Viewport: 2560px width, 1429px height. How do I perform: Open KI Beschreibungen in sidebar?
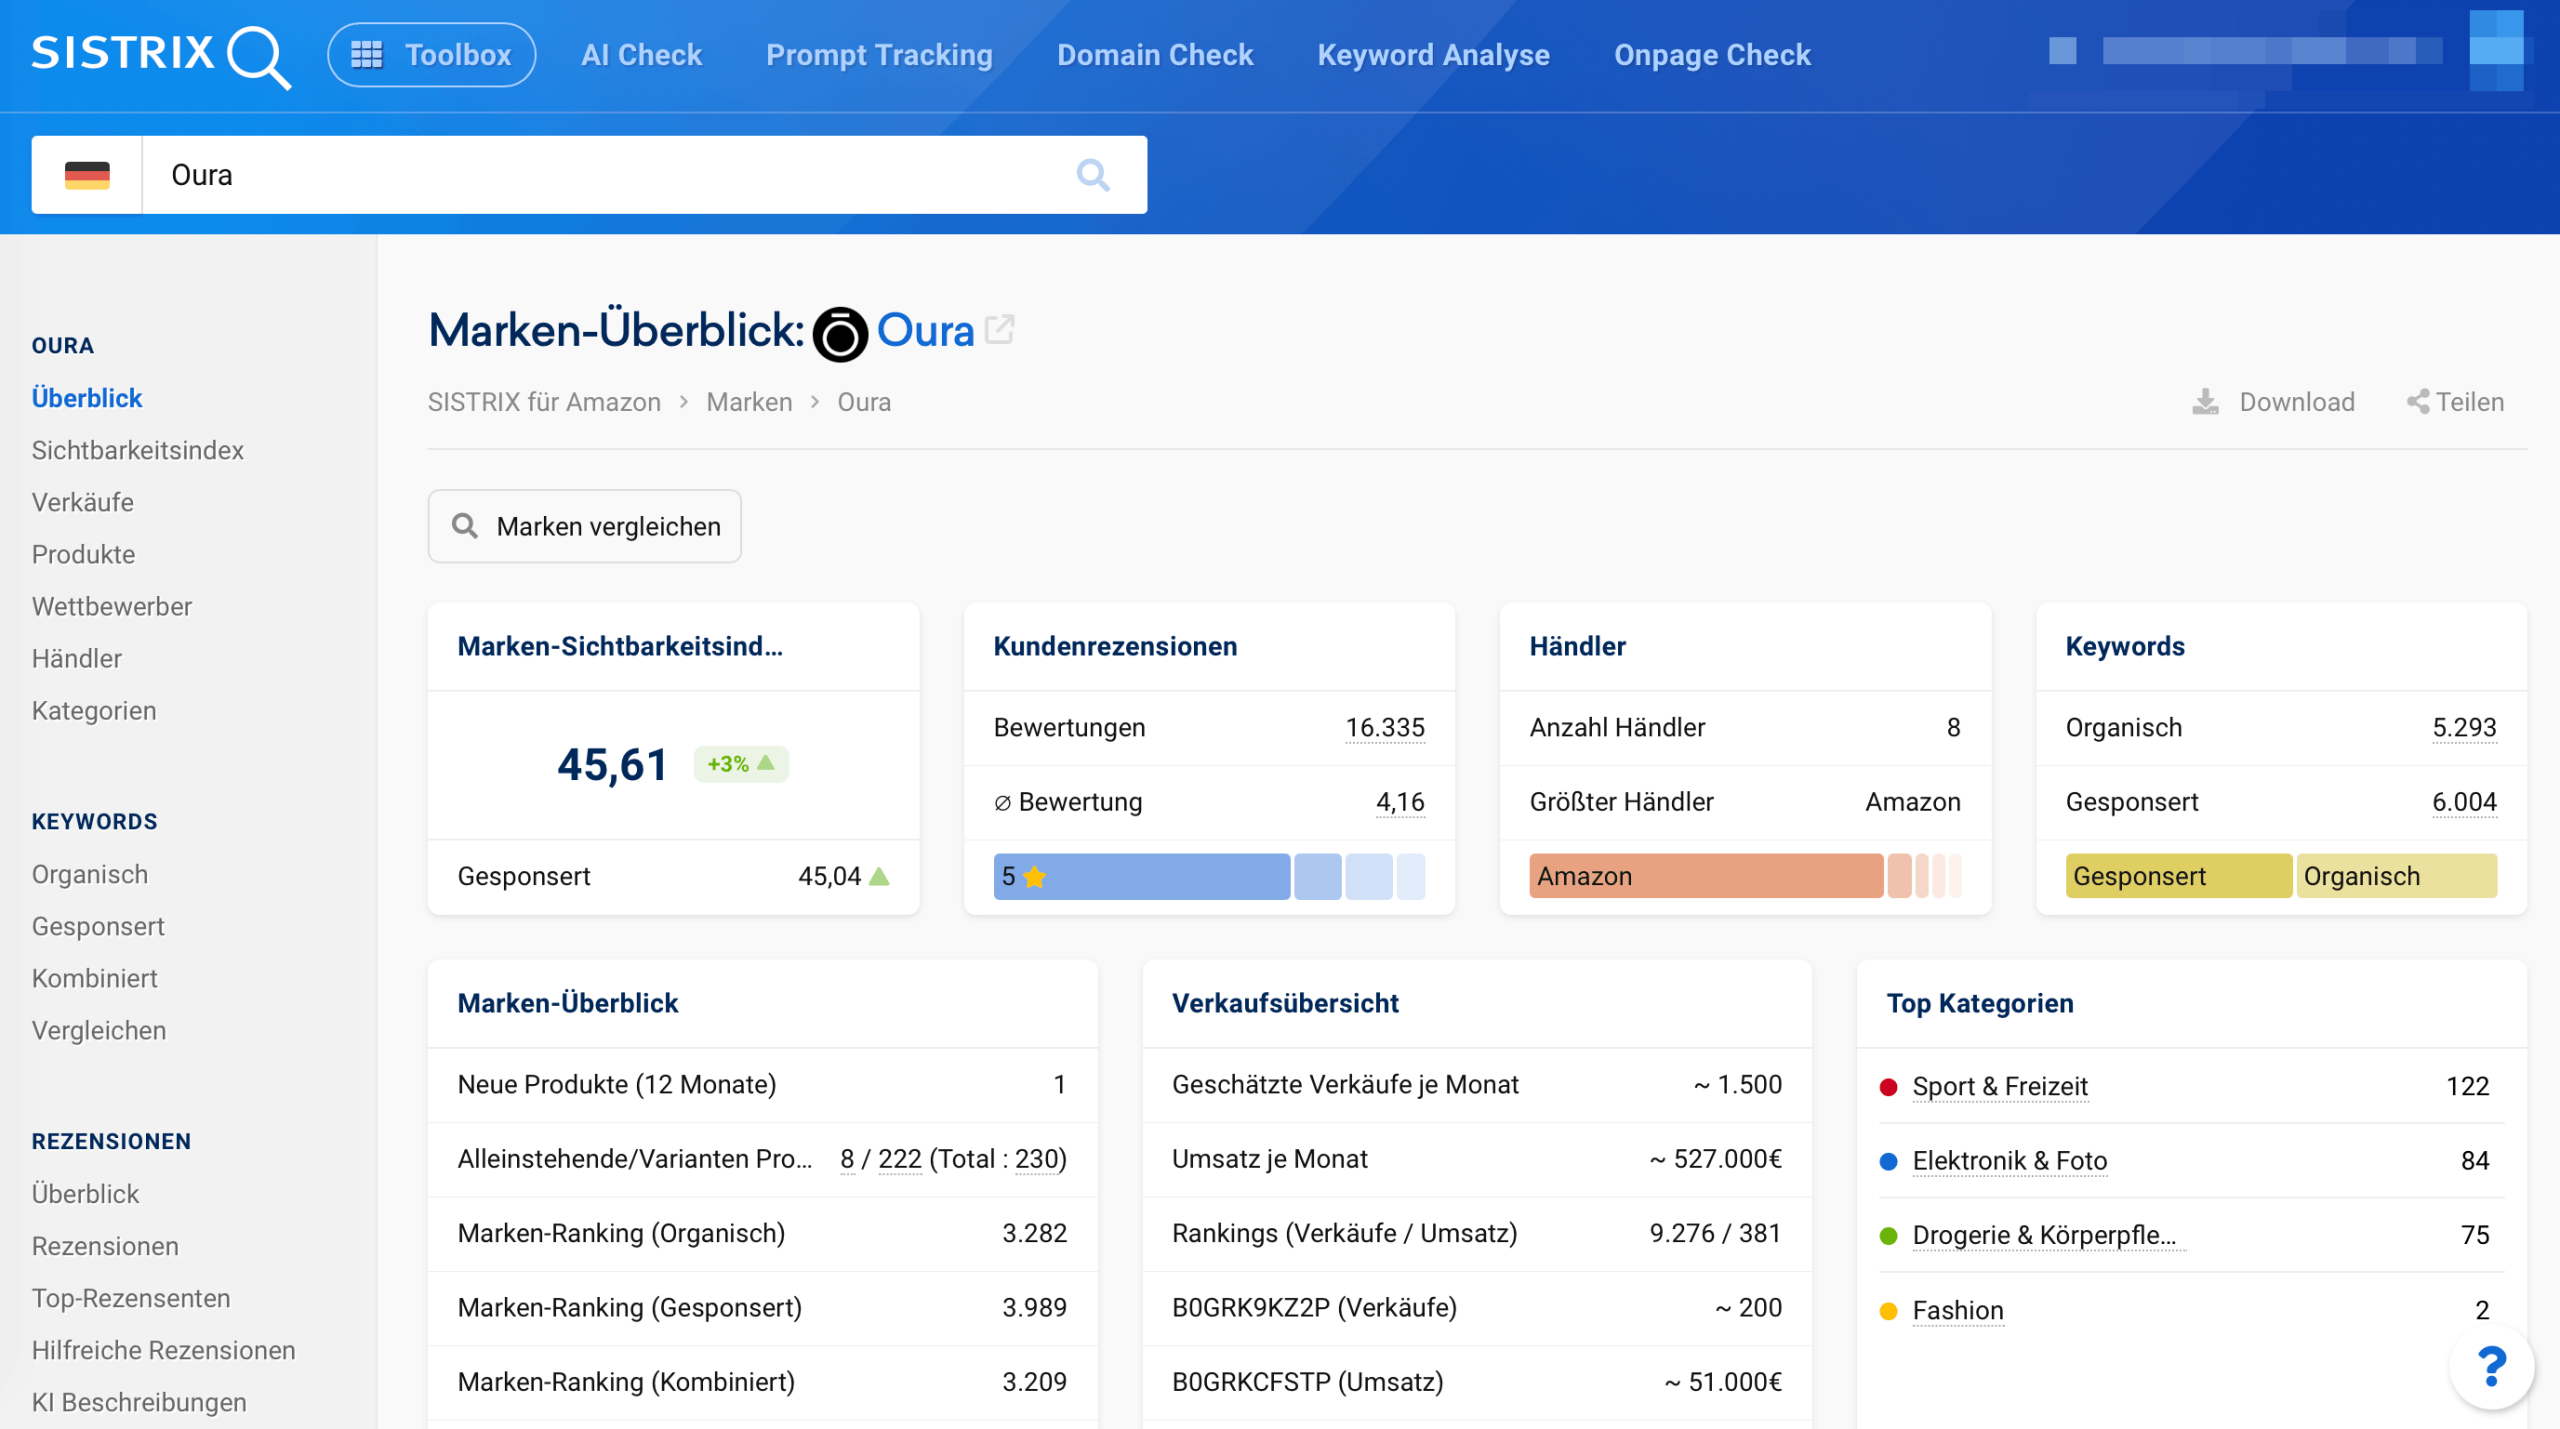coord(139,1402)
